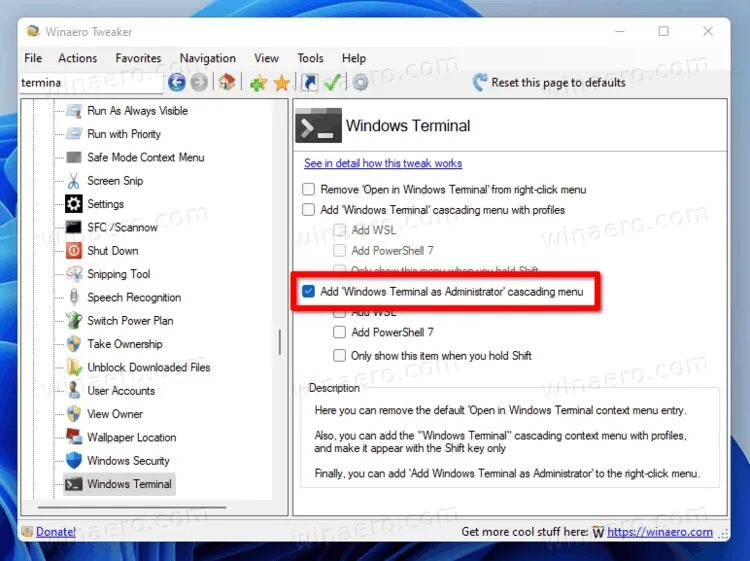This screenshot has width=750, height=561.
Task: Open the File menu
Action: point(33,58)
